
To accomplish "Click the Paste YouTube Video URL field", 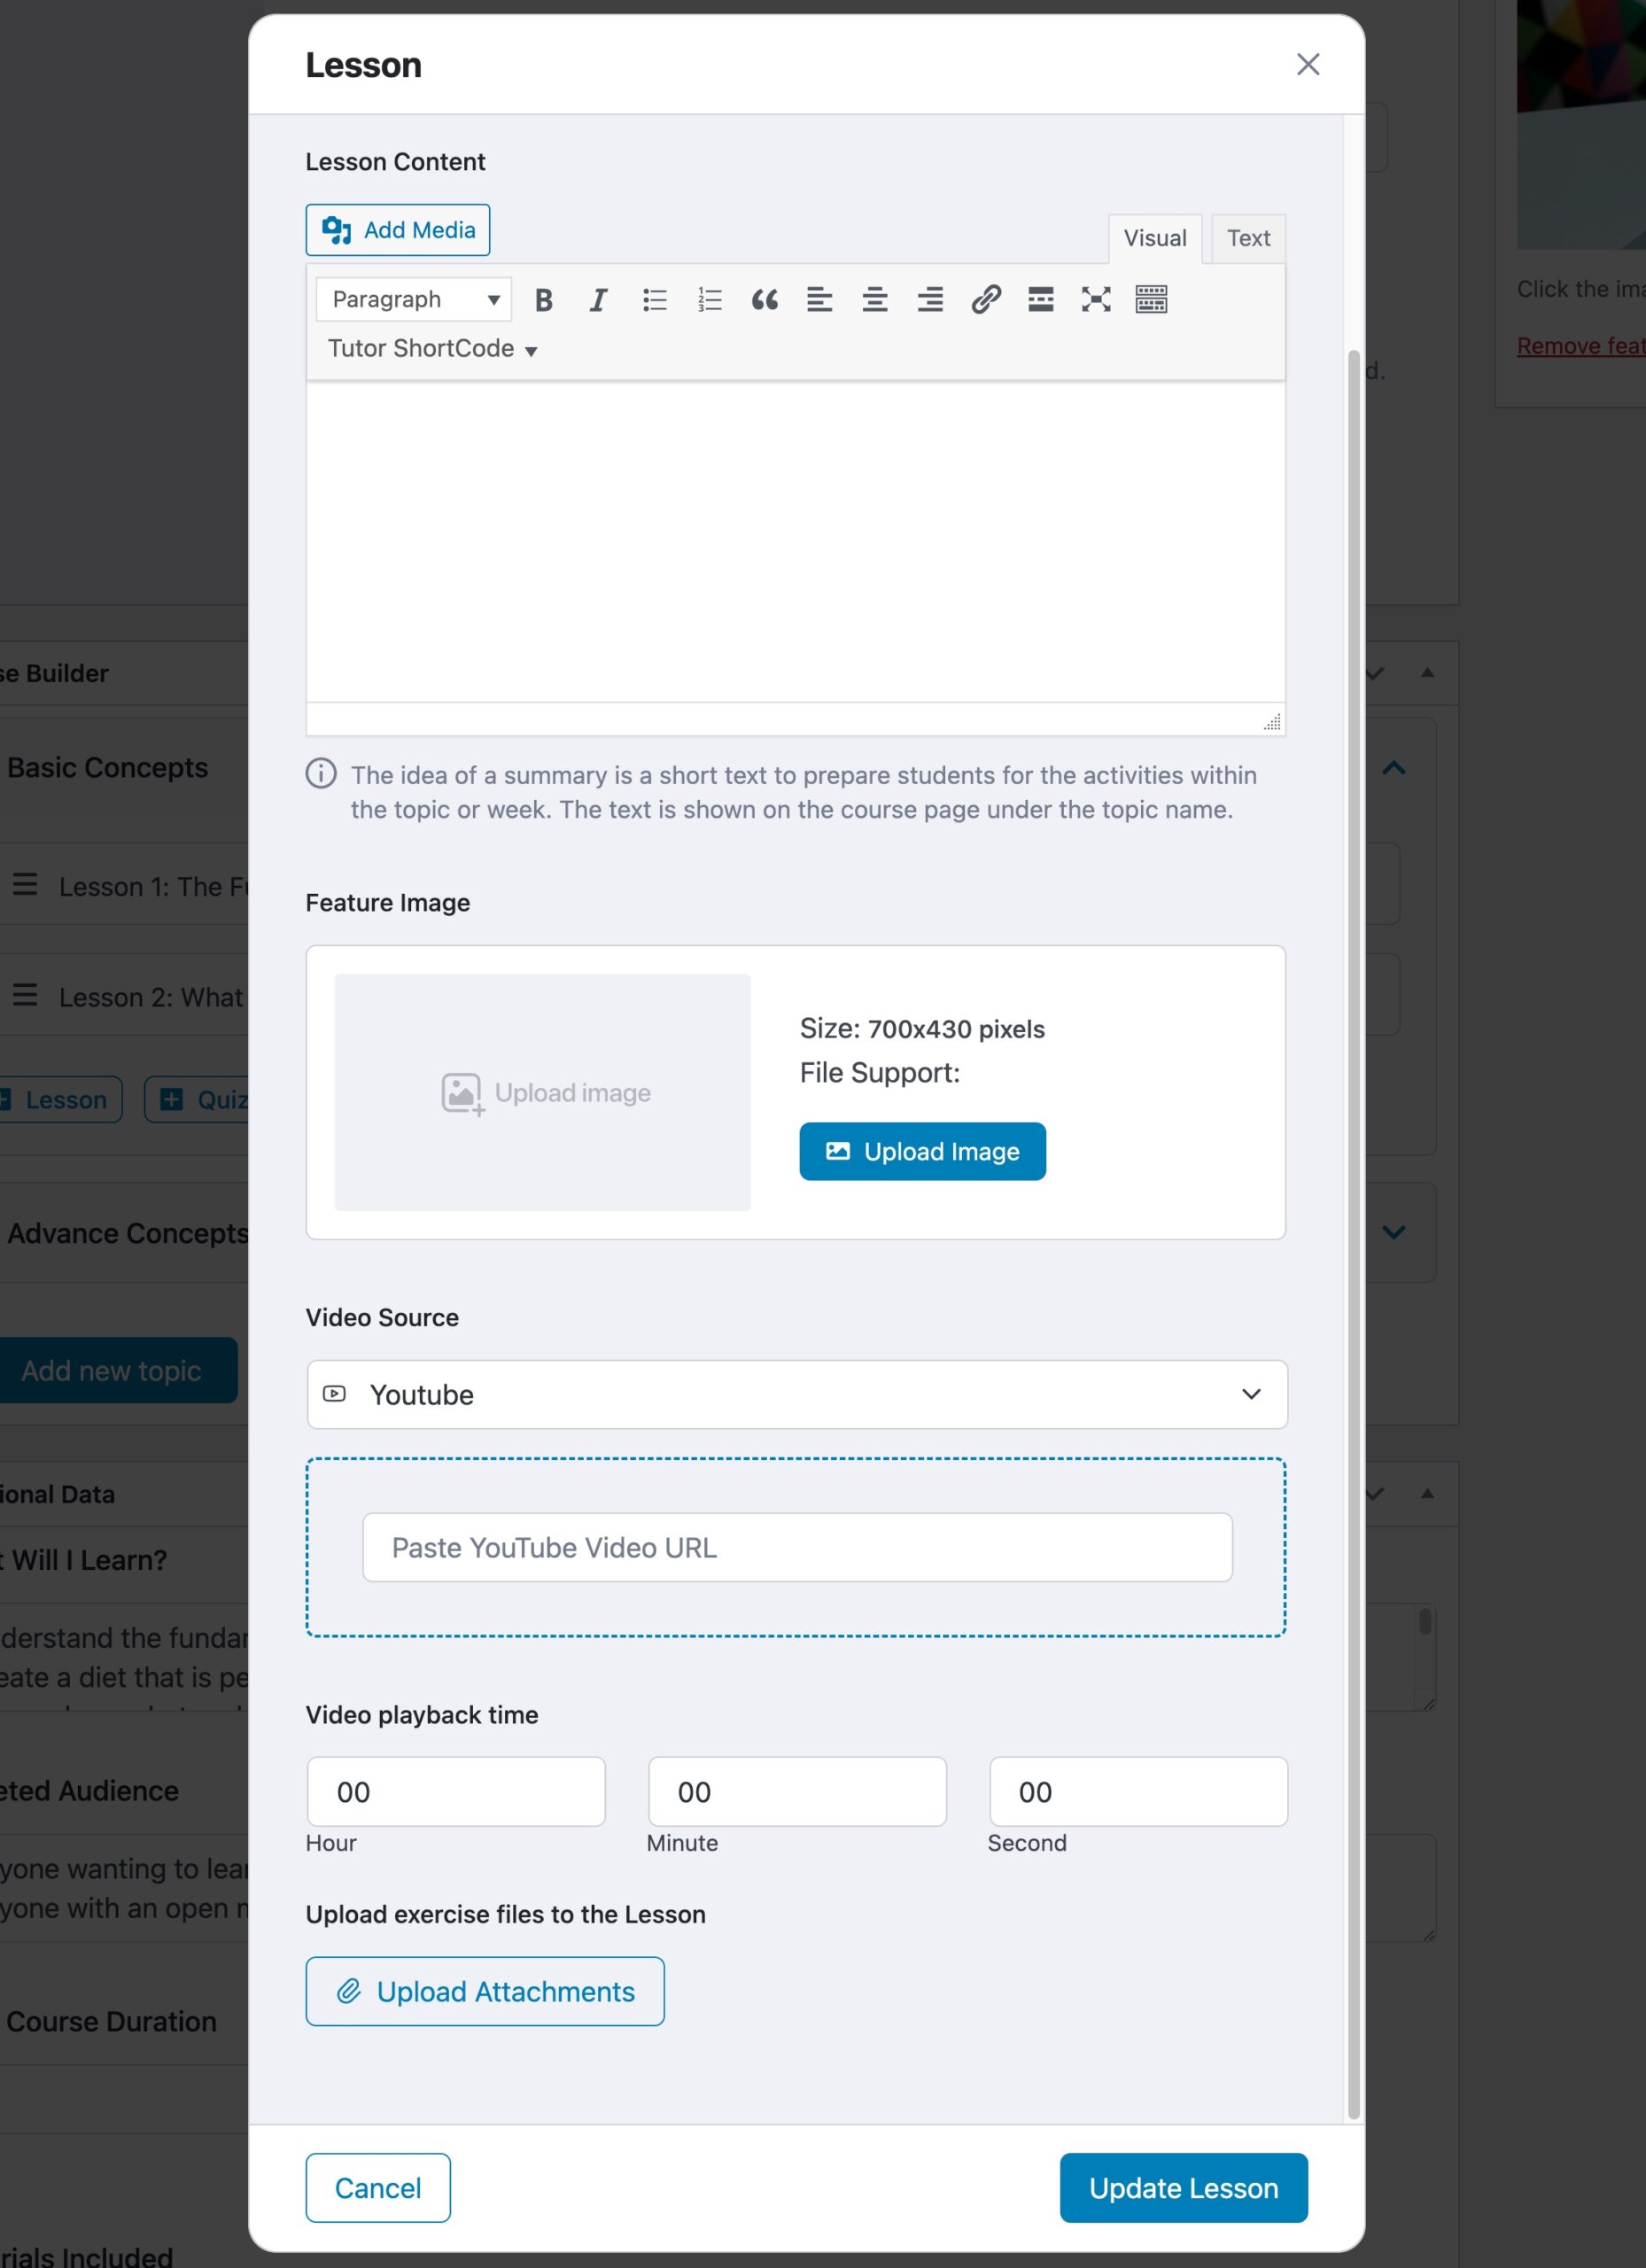I will (x=797, y=1548).
